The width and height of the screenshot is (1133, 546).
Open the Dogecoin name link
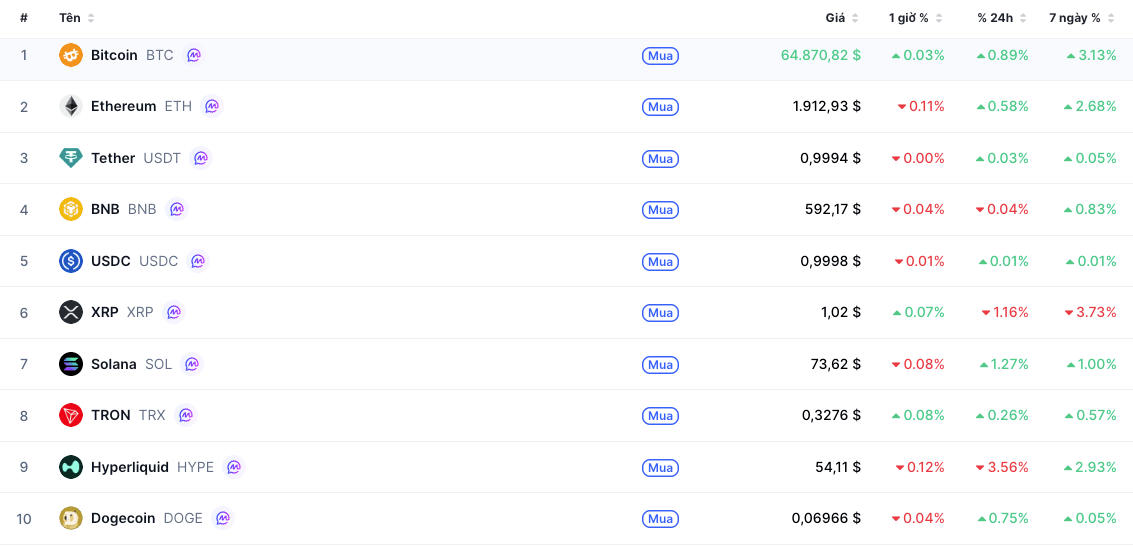[124, 519]
